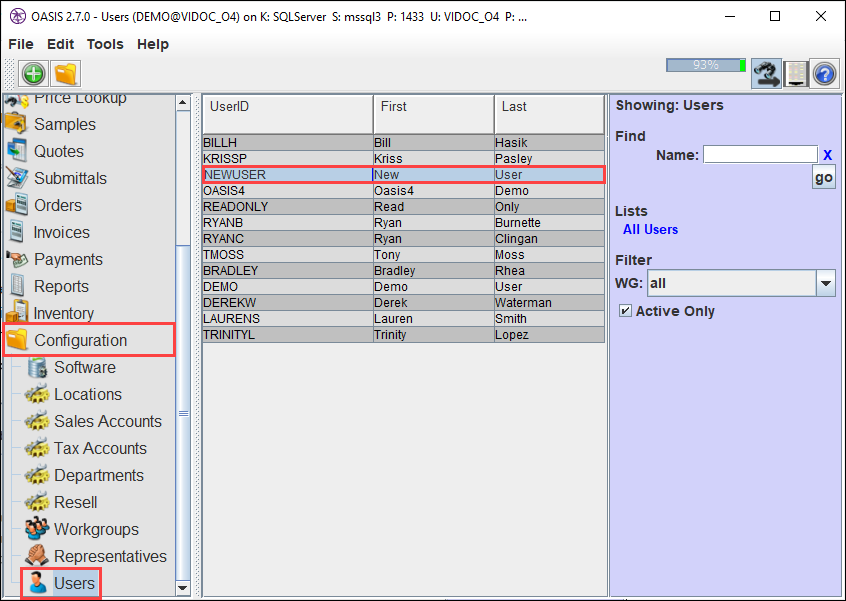Click the sidebar scrollbar thumb
Image resolution: width=846 pixels, height=601 pixels.
click(x=183, y=413)
